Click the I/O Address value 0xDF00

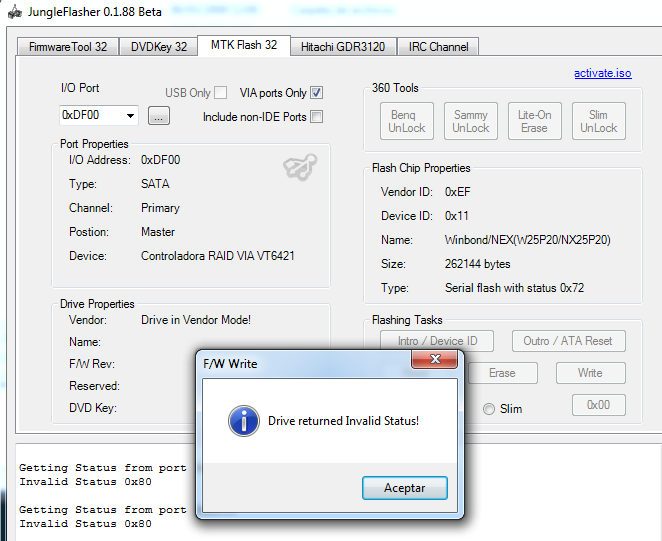[x=160, y=160]
